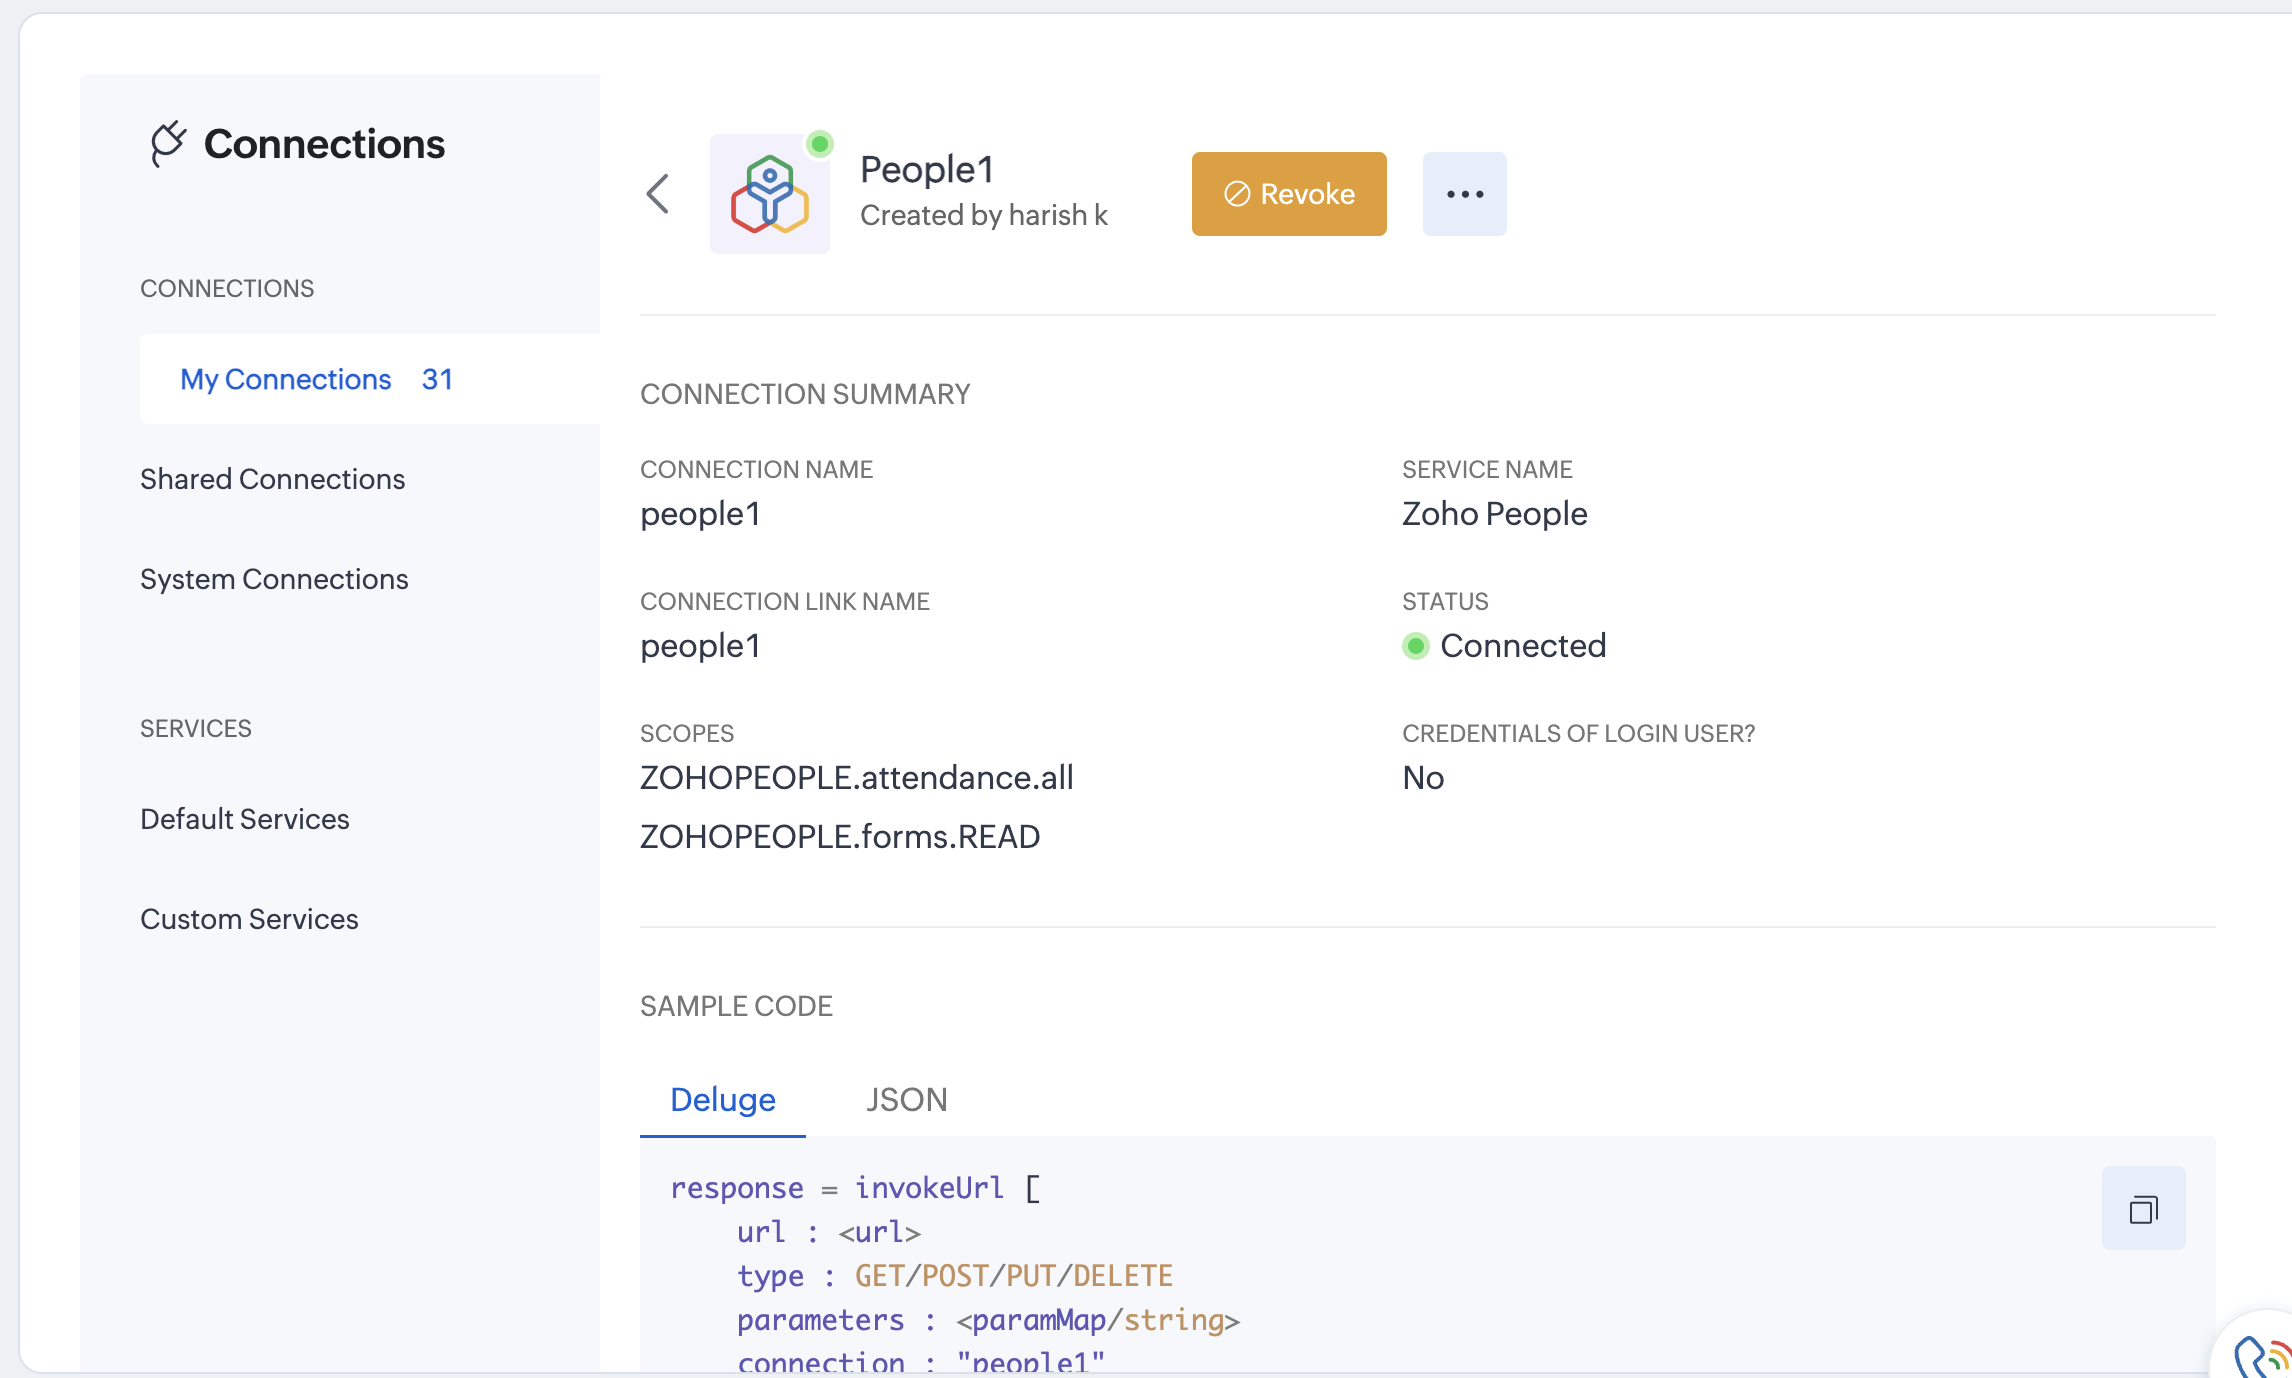Image resolution: width=2292 pixels, height=1378 pixels.
Task: Click the People1 connection title
Action: pos(927,170)
